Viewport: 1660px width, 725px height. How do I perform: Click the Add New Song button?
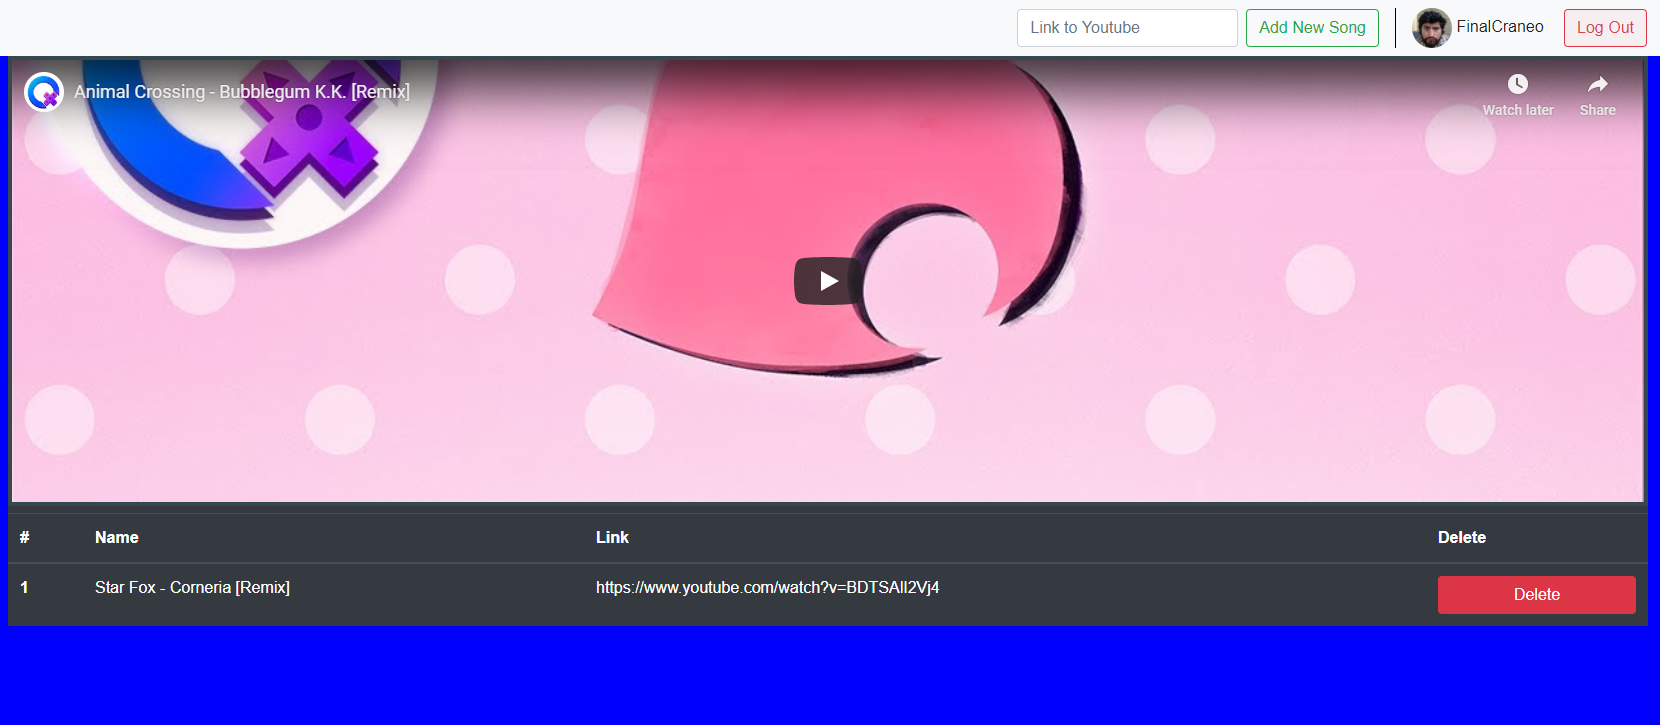[1312, 28]
